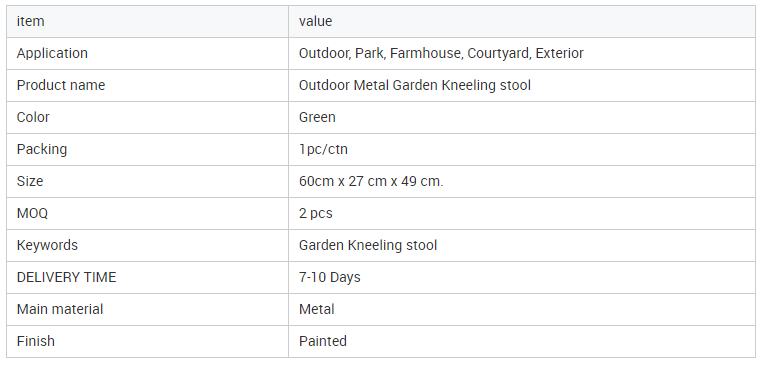Click the '60cm x 27 cm x 49 cm.' value
763x365 pixels.
[371, 181]
